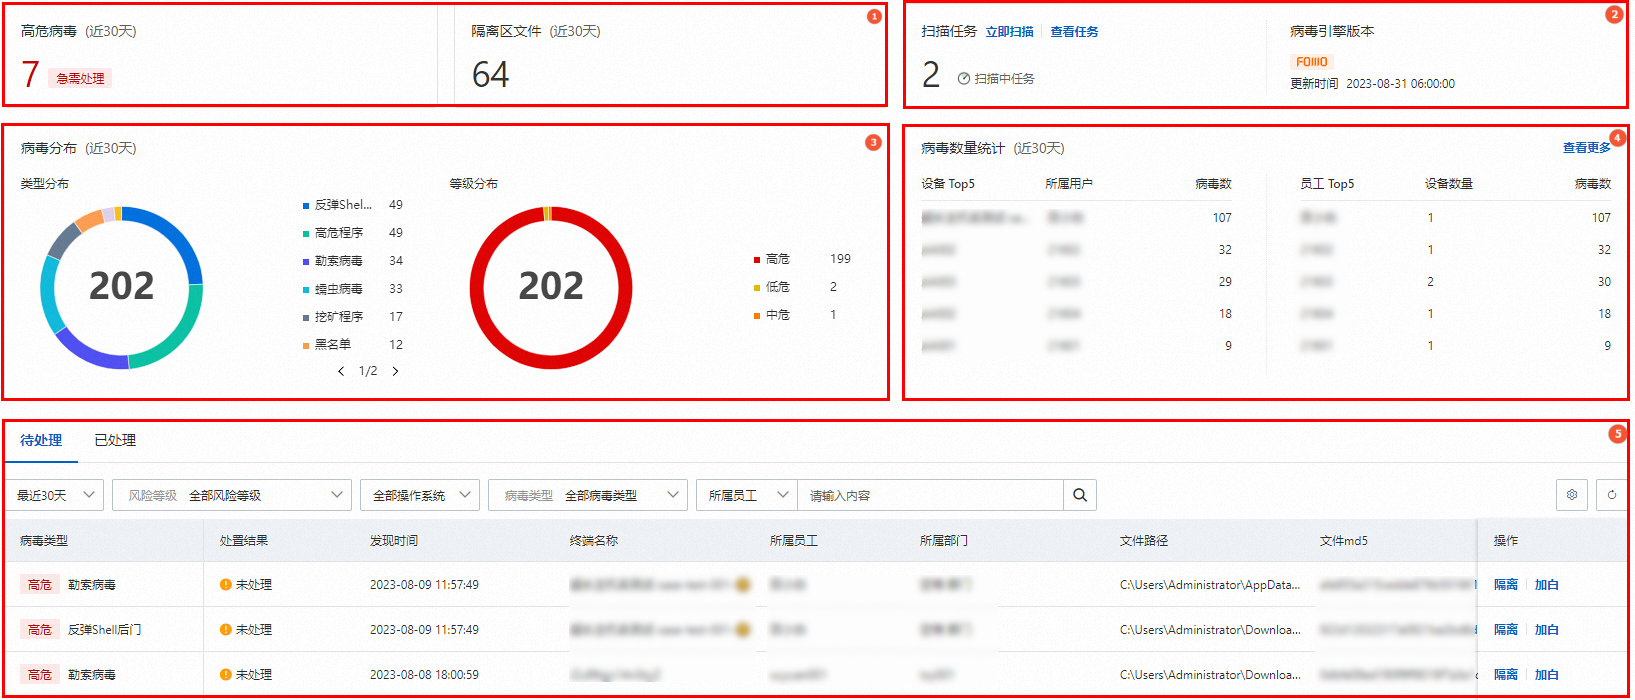The image size is (1635, 700).
Task: Click the 急需处理 red tag
Action: (x=80, y=78)
